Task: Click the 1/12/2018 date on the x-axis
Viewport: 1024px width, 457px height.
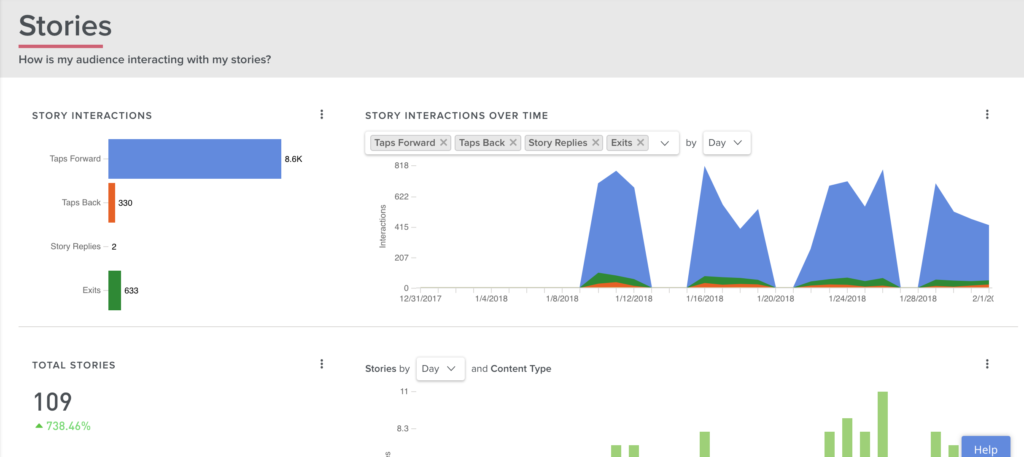Action: coord(633,298)
